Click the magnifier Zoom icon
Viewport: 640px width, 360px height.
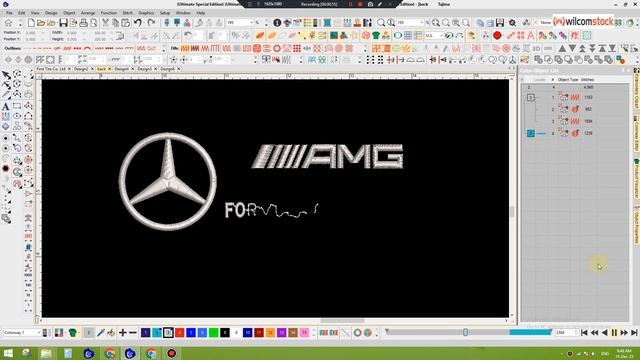[x=381, y=23]
